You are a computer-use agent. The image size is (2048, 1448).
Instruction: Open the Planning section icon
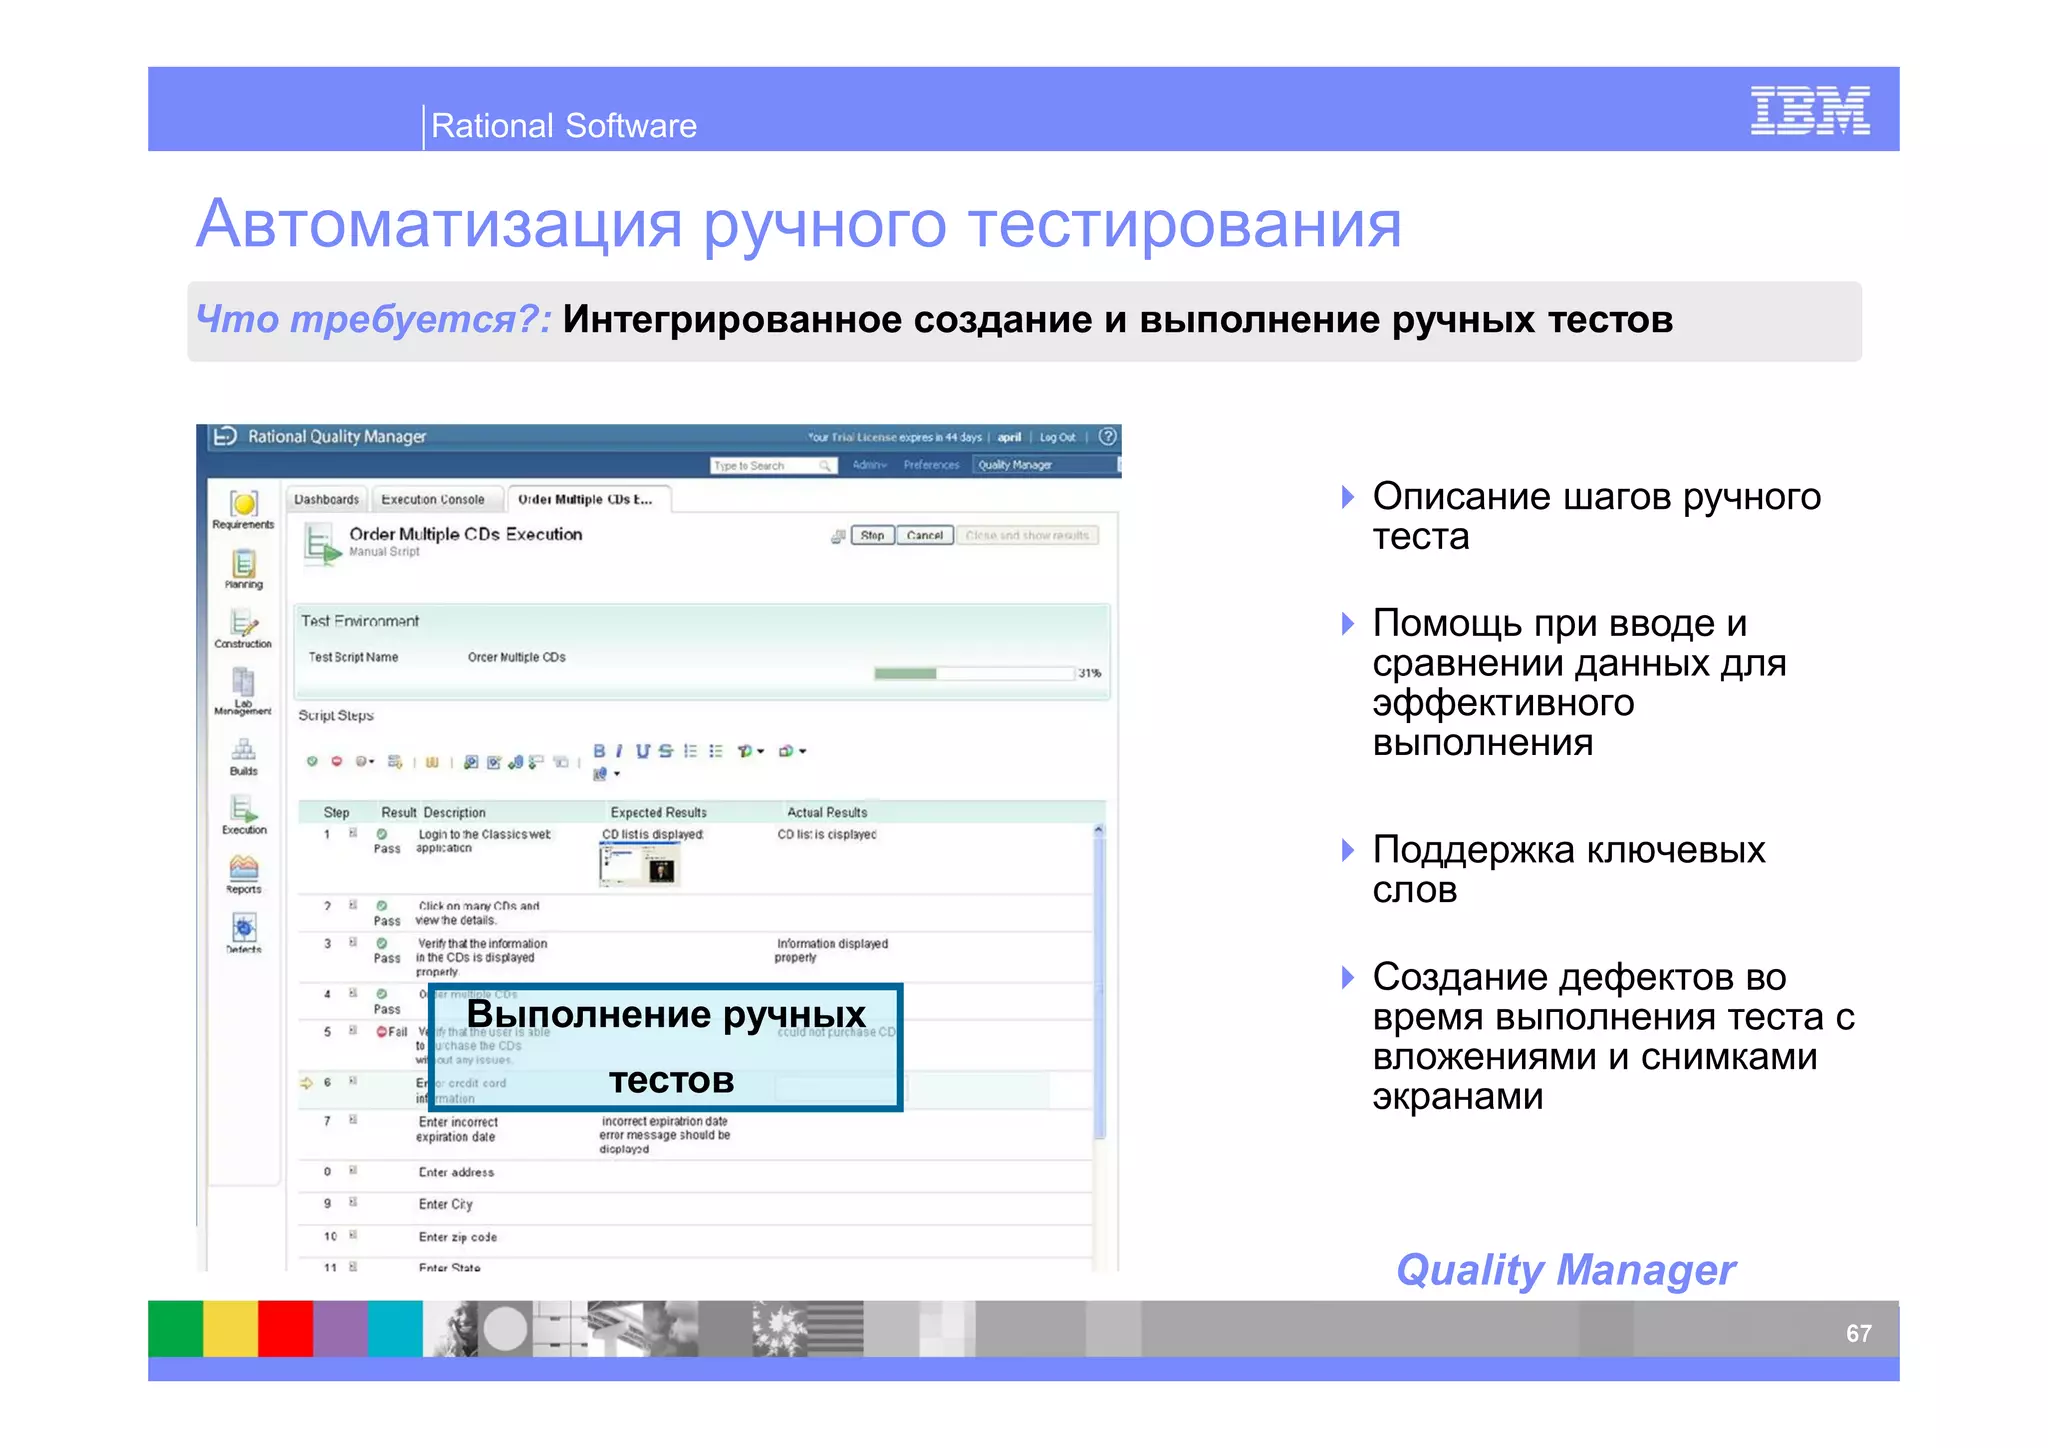point(243,564)
